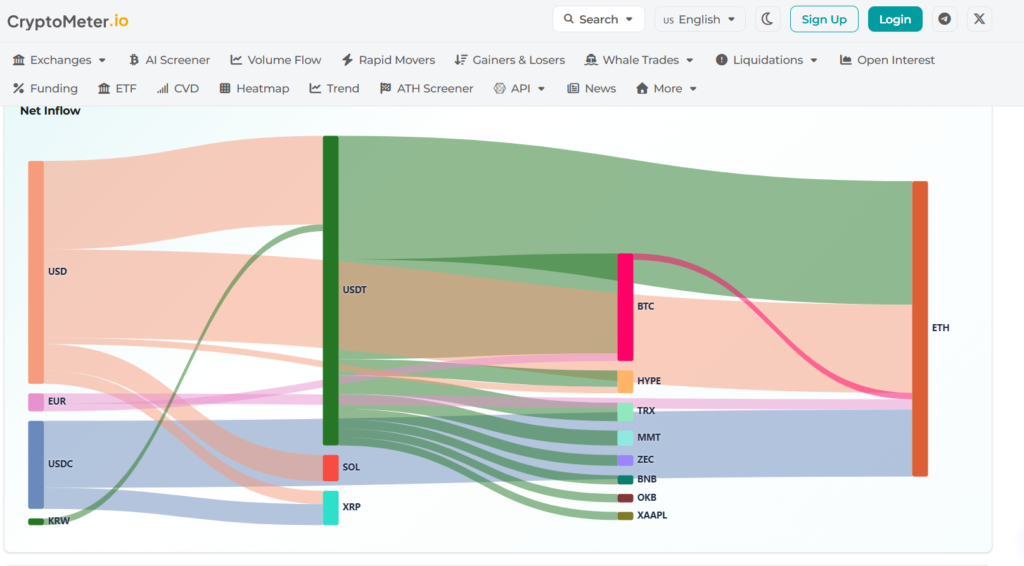This screenshot has height=566, width=1024.
Task: Select the pink BTC node bar
Action: coord(625,307)
